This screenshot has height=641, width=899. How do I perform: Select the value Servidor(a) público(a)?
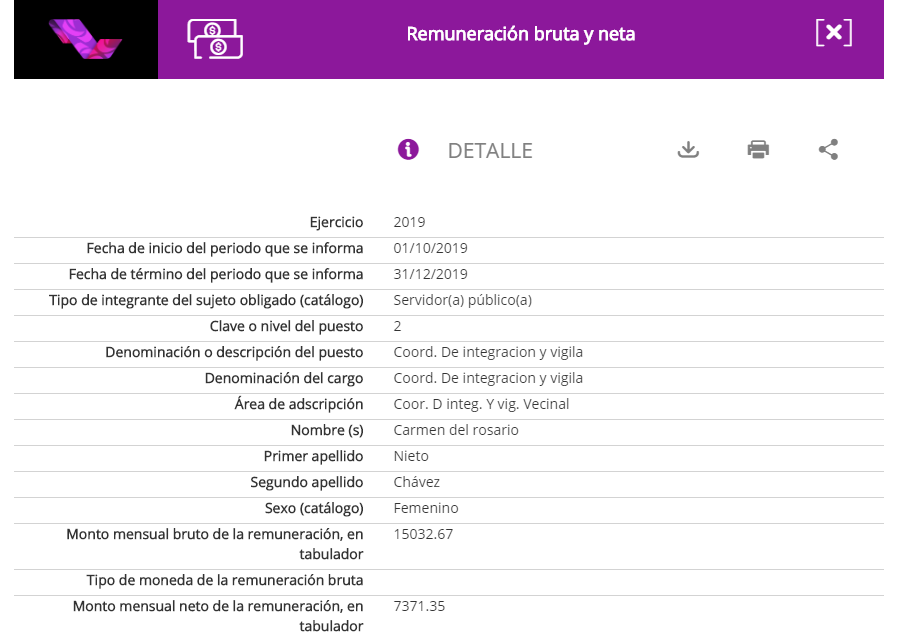pyautogui.click(x=463, y=300)
